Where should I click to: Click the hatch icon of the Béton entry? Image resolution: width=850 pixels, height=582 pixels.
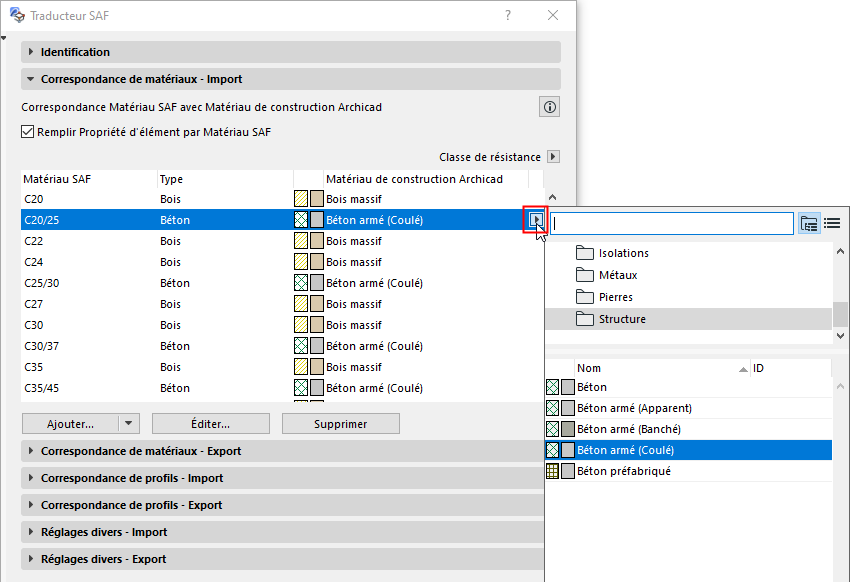tap(552, 387)
